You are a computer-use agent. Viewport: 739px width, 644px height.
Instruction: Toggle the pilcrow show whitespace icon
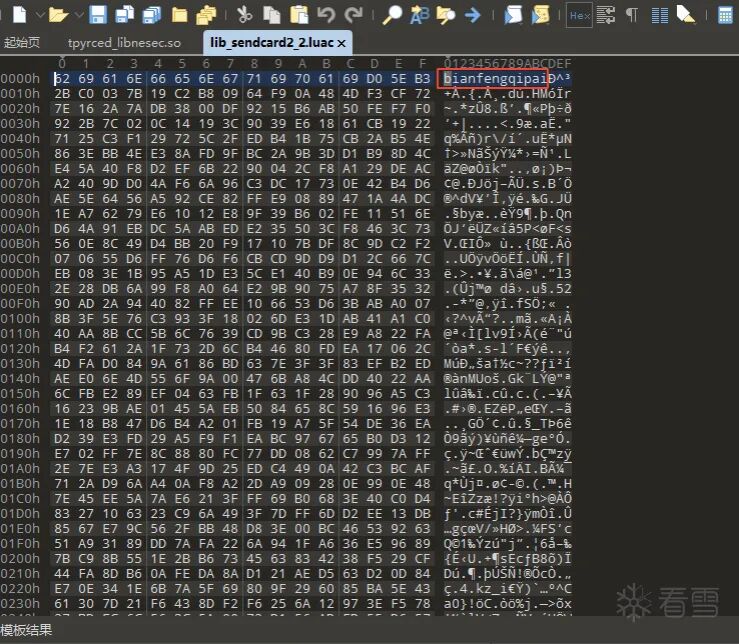(x=632, y=15)
